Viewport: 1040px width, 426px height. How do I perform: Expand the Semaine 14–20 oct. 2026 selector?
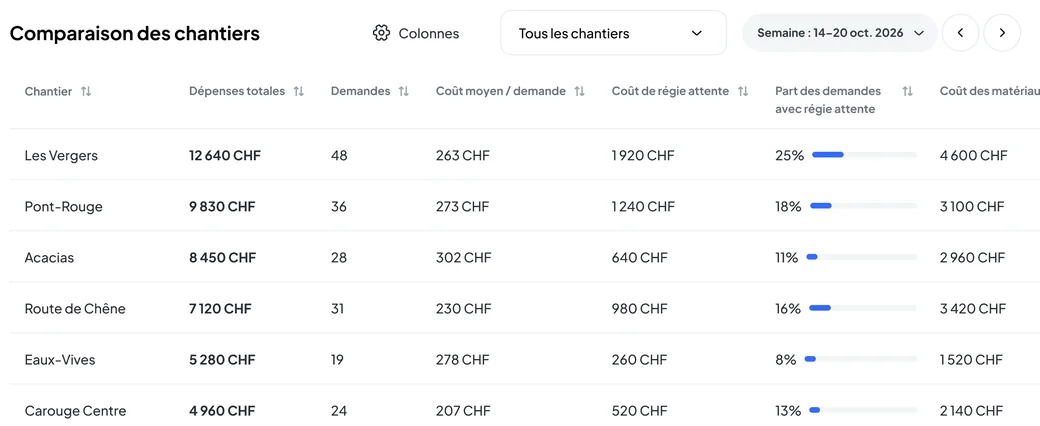click(x=840, y=33)
